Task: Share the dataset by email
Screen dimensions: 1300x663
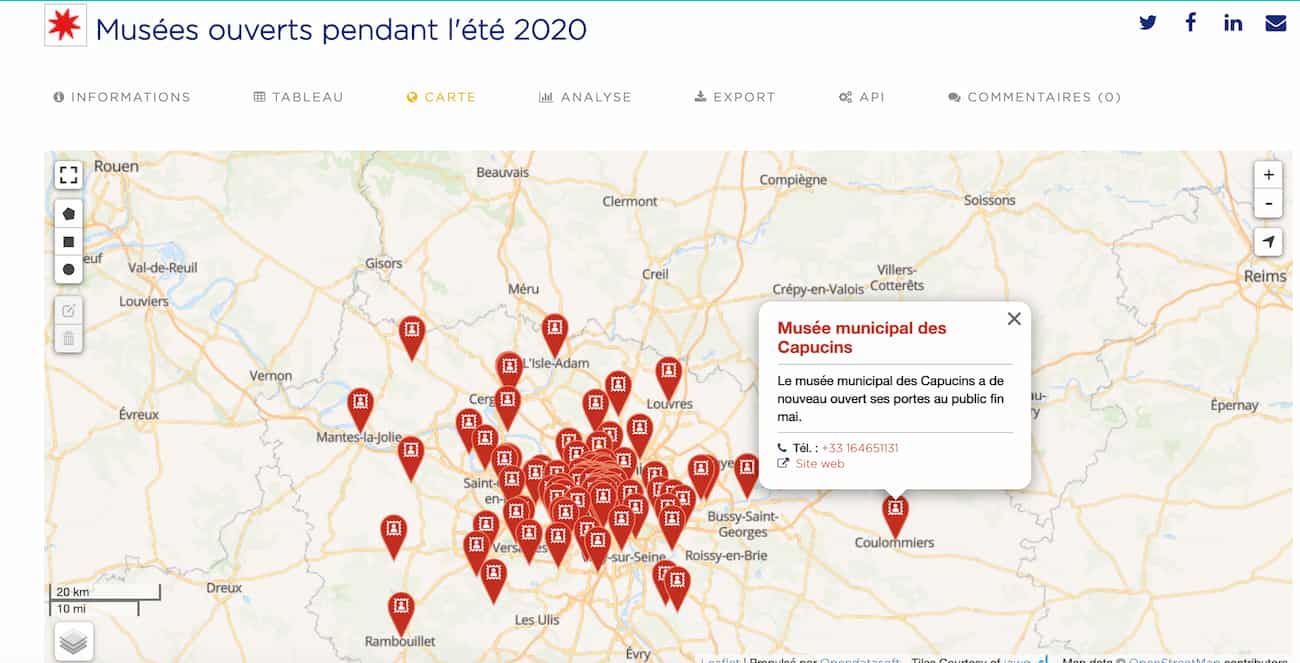Action: coord(1275,23)
